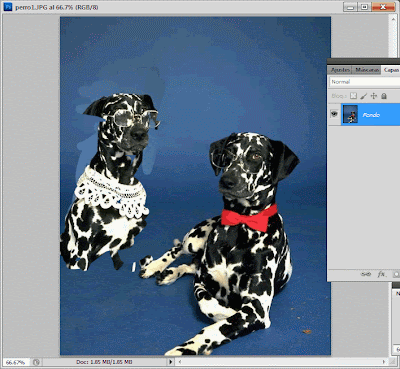Select the Fondo layer thumbnail
The image size is (400, 369).
click(350, 114)
